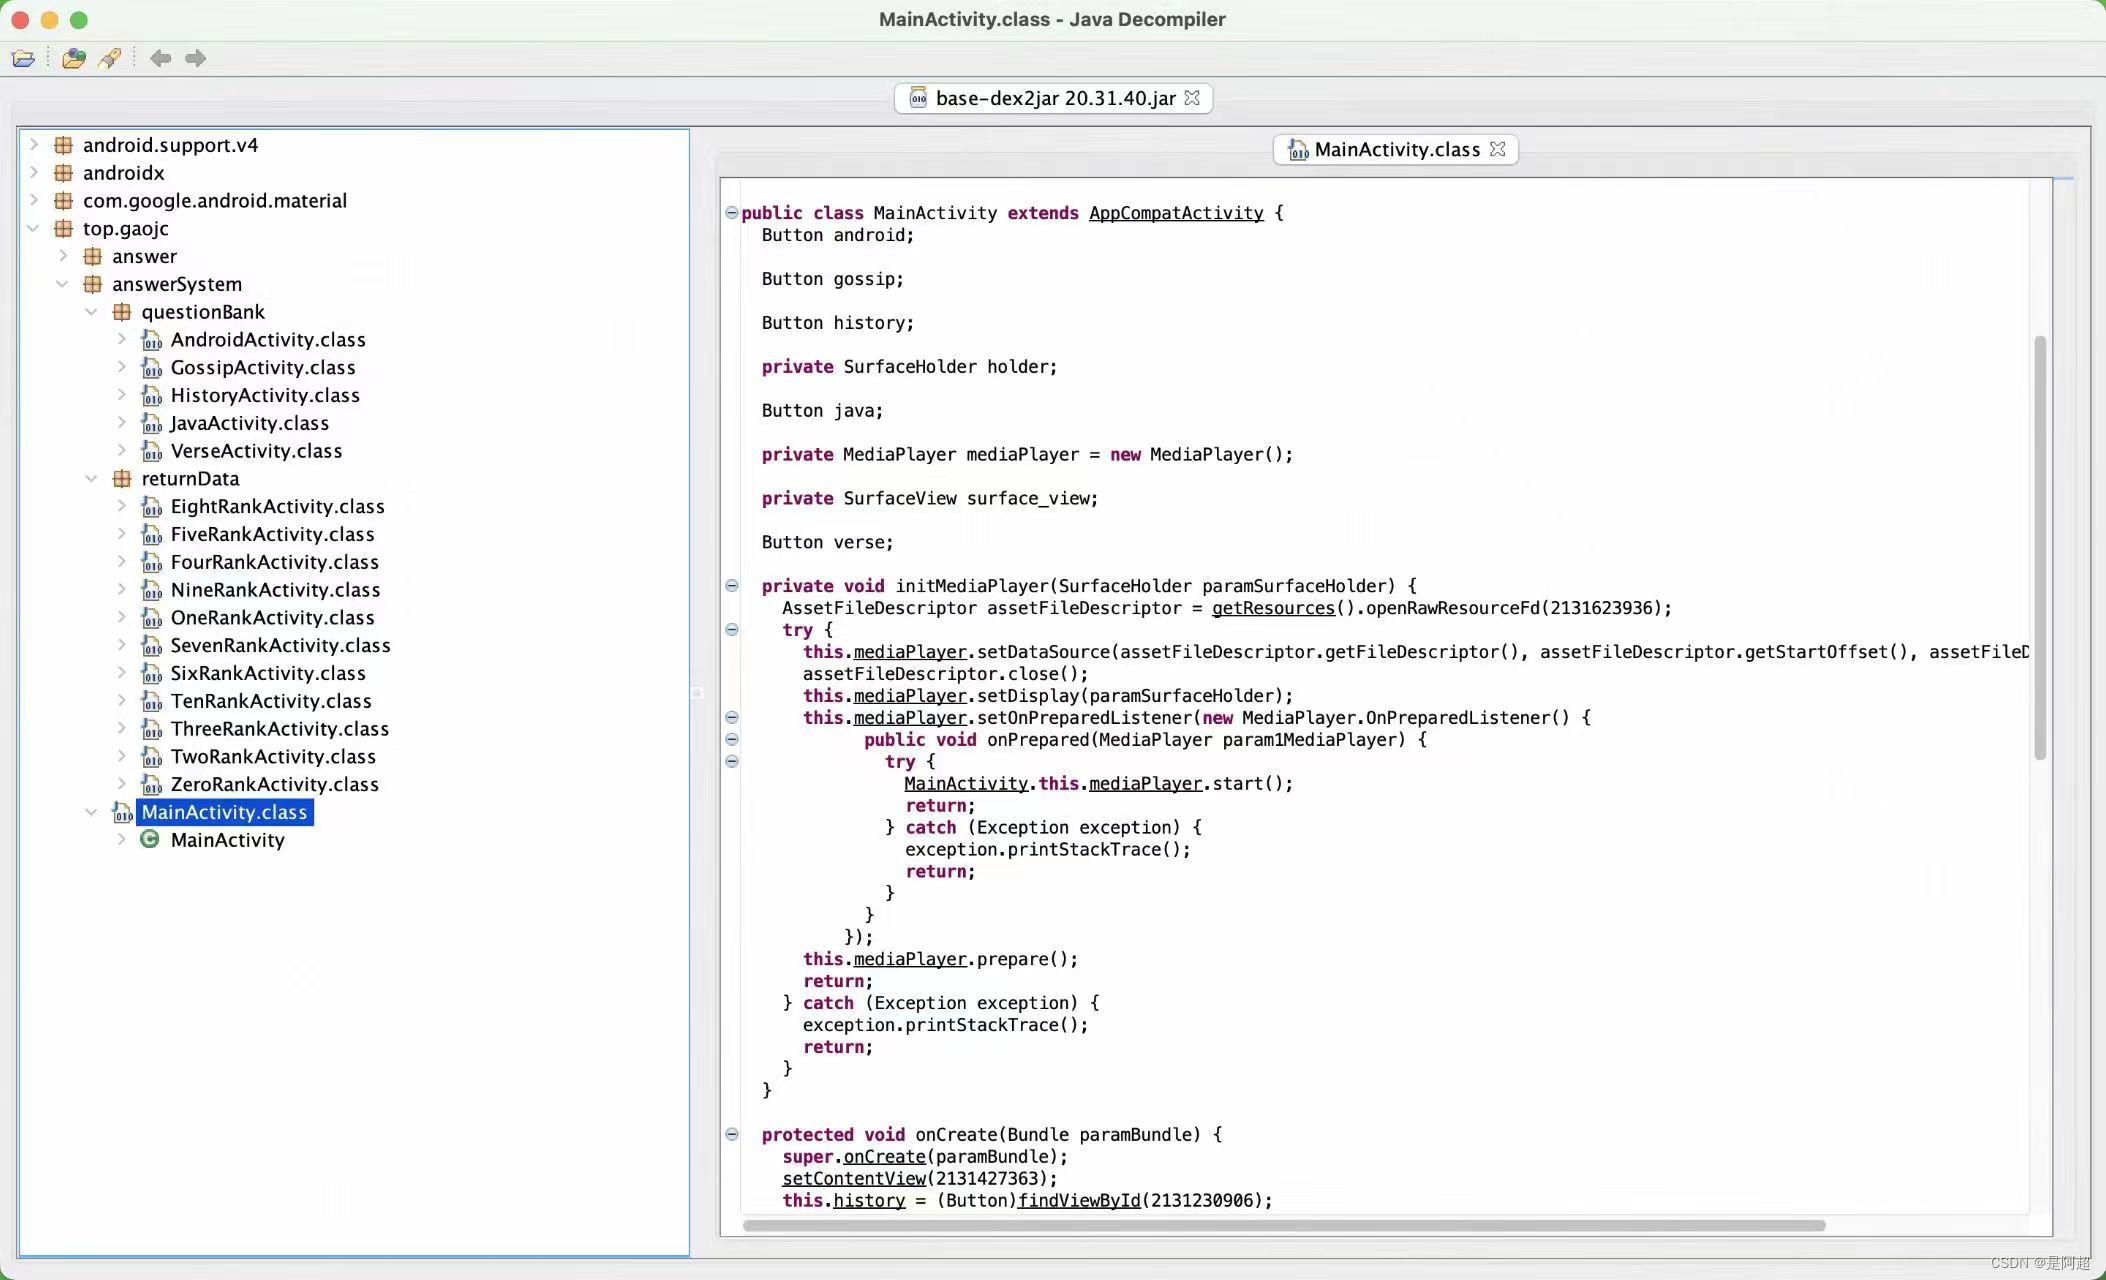Open TenRankActivity.class in the tree
Viewport: 2106px width, 1280px height.
point(271,701)
